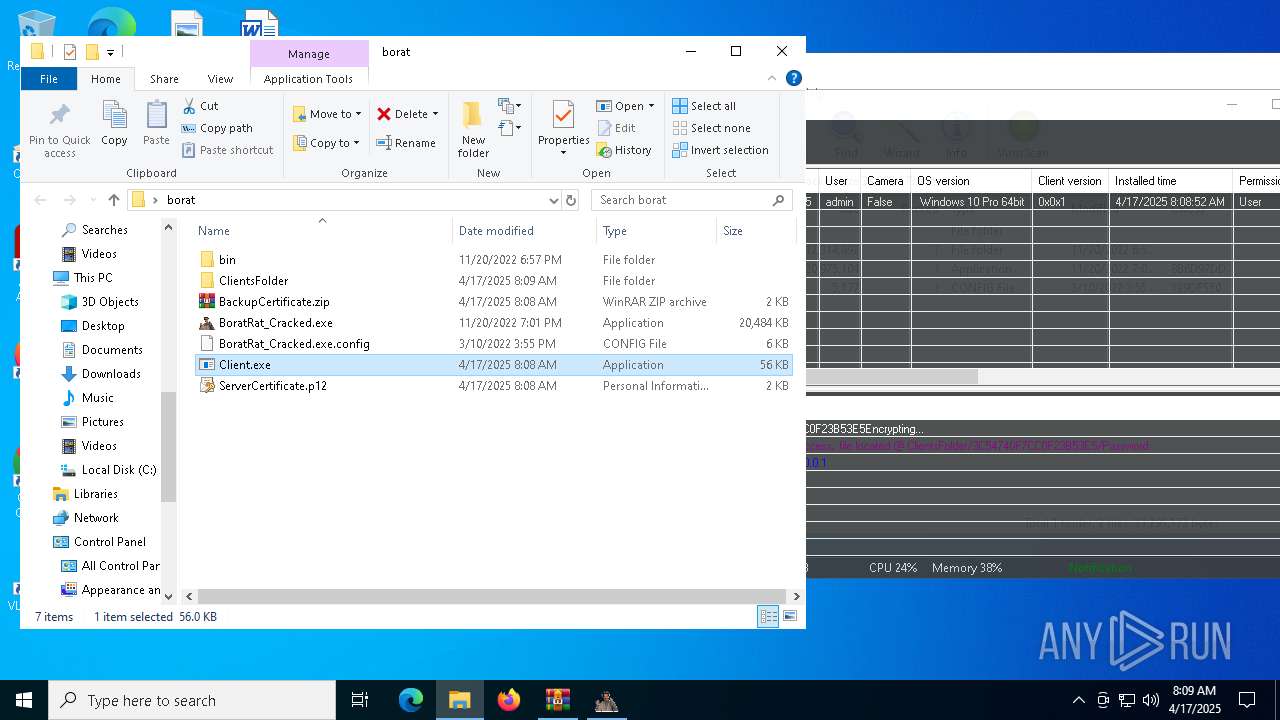Click the taskbar search box
This screenshot has height=720, width=1280.
[x=192, y=700]
